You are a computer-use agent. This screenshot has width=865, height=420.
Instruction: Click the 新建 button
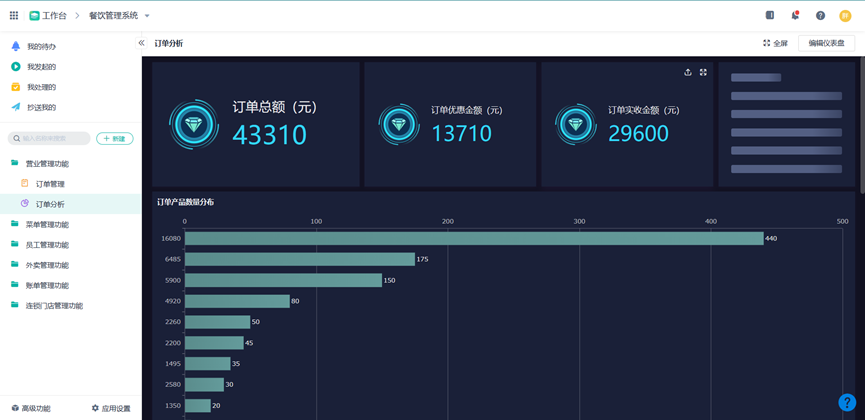(114, 138)
